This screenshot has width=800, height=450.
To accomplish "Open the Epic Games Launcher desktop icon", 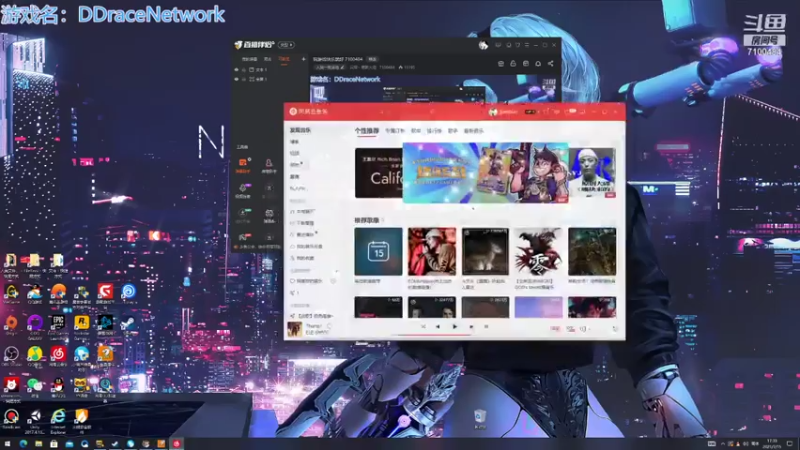I will pos(58,324).
